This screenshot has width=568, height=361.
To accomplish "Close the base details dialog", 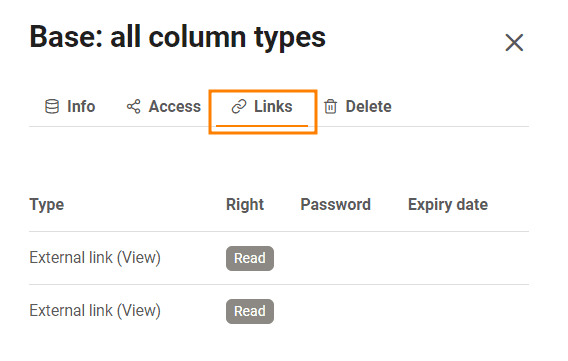I will [514, 43].
